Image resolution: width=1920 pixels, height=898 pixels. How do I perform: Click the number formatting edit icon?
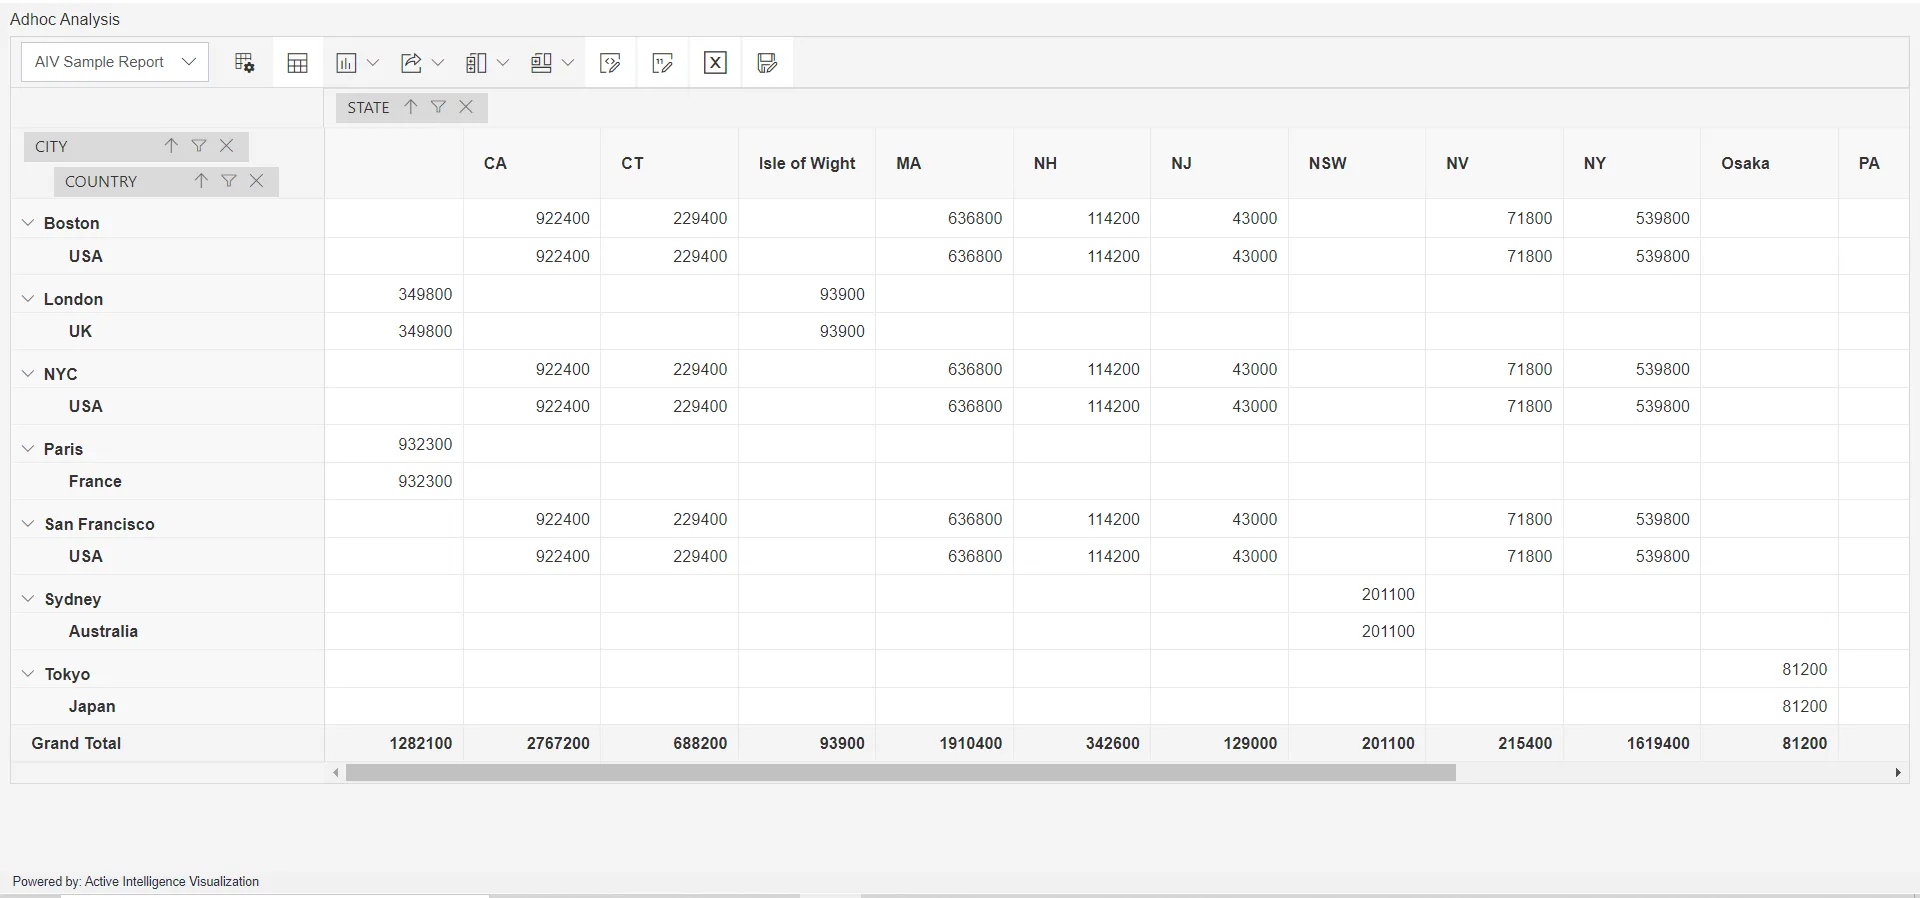click(662, 63)
